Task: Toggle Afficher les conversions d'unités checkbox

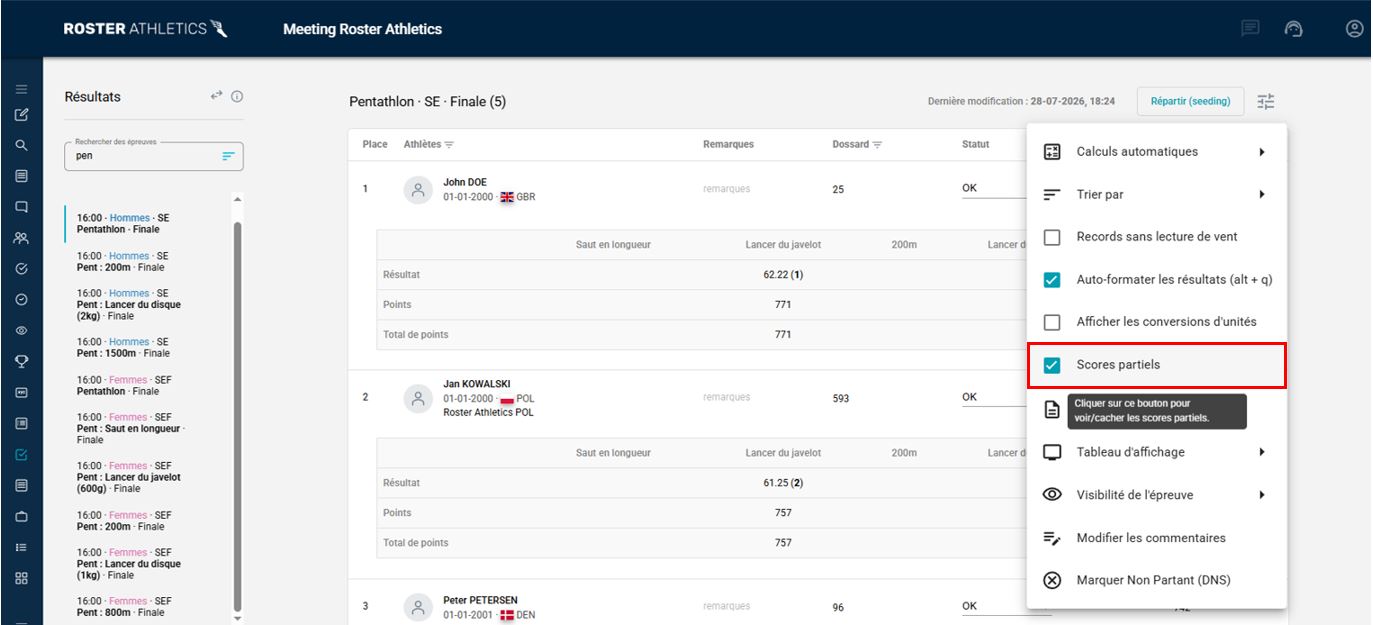Action: [x=1052, y=322]
